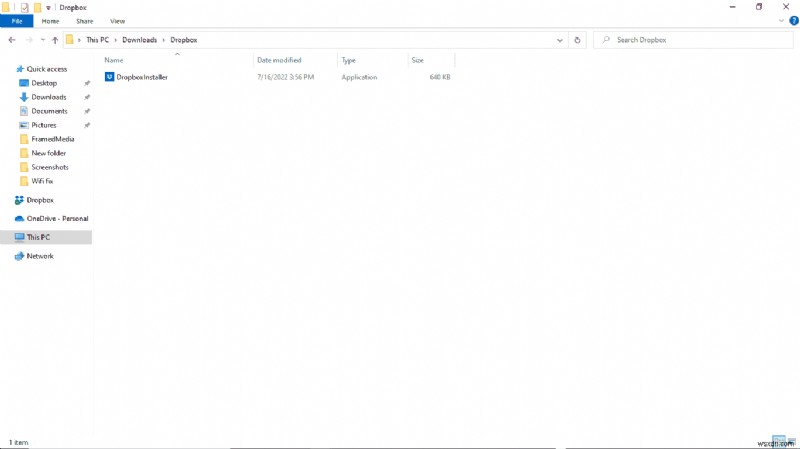This screenshot has width=800, height=449.
Task: Click the Network icon in navigation pane
Action: (x=19, y=256)
